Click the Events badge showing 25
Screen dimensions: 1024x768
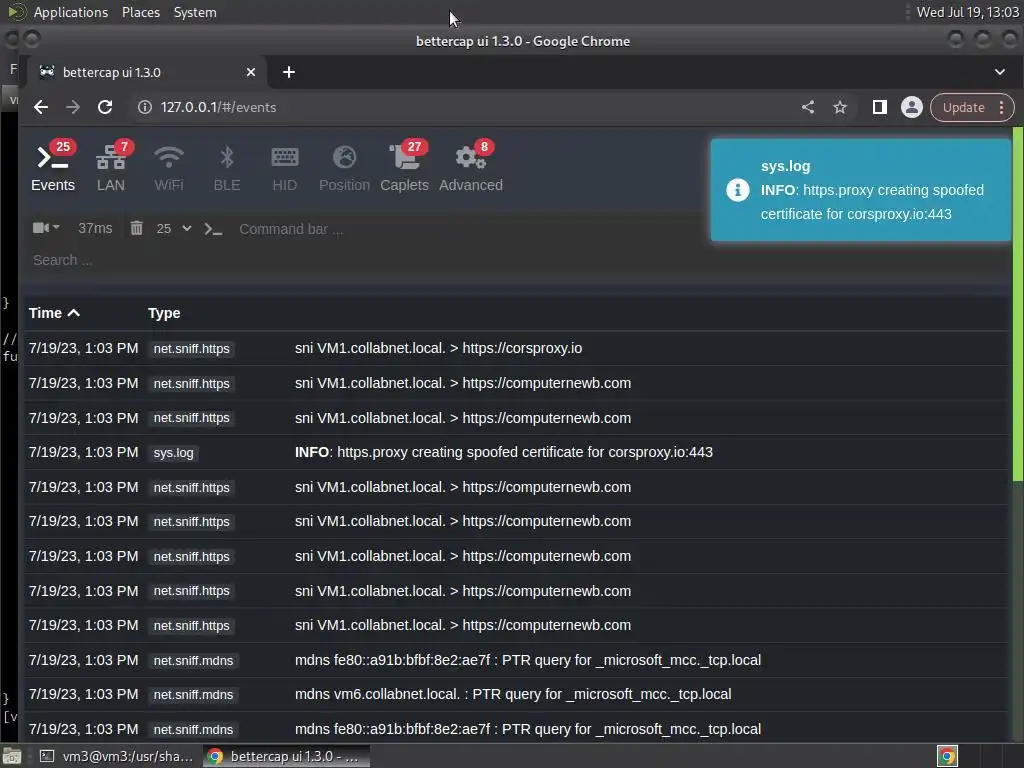tap(63, 147)
